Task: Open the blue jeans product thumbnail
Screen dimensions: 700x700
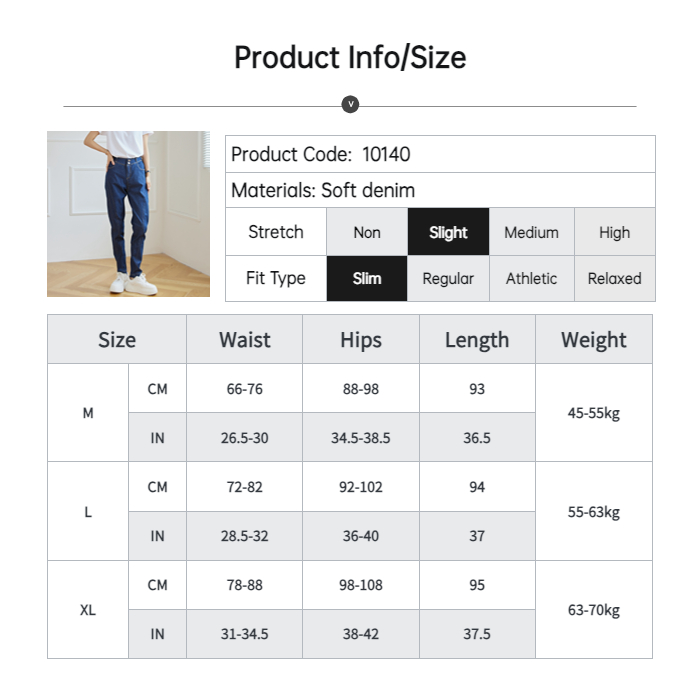Action: tap(128, 214)
